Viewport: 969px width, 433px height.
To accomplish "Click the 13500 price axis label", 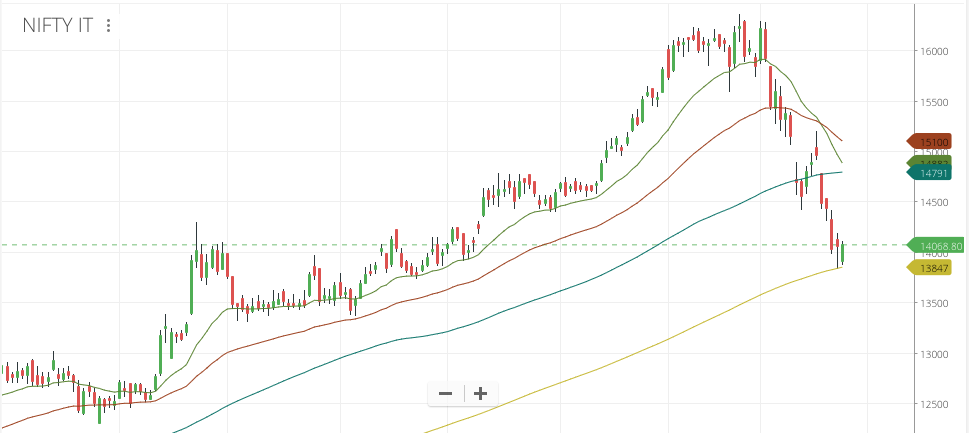I will pyautogui.click(x=935, y=303).
